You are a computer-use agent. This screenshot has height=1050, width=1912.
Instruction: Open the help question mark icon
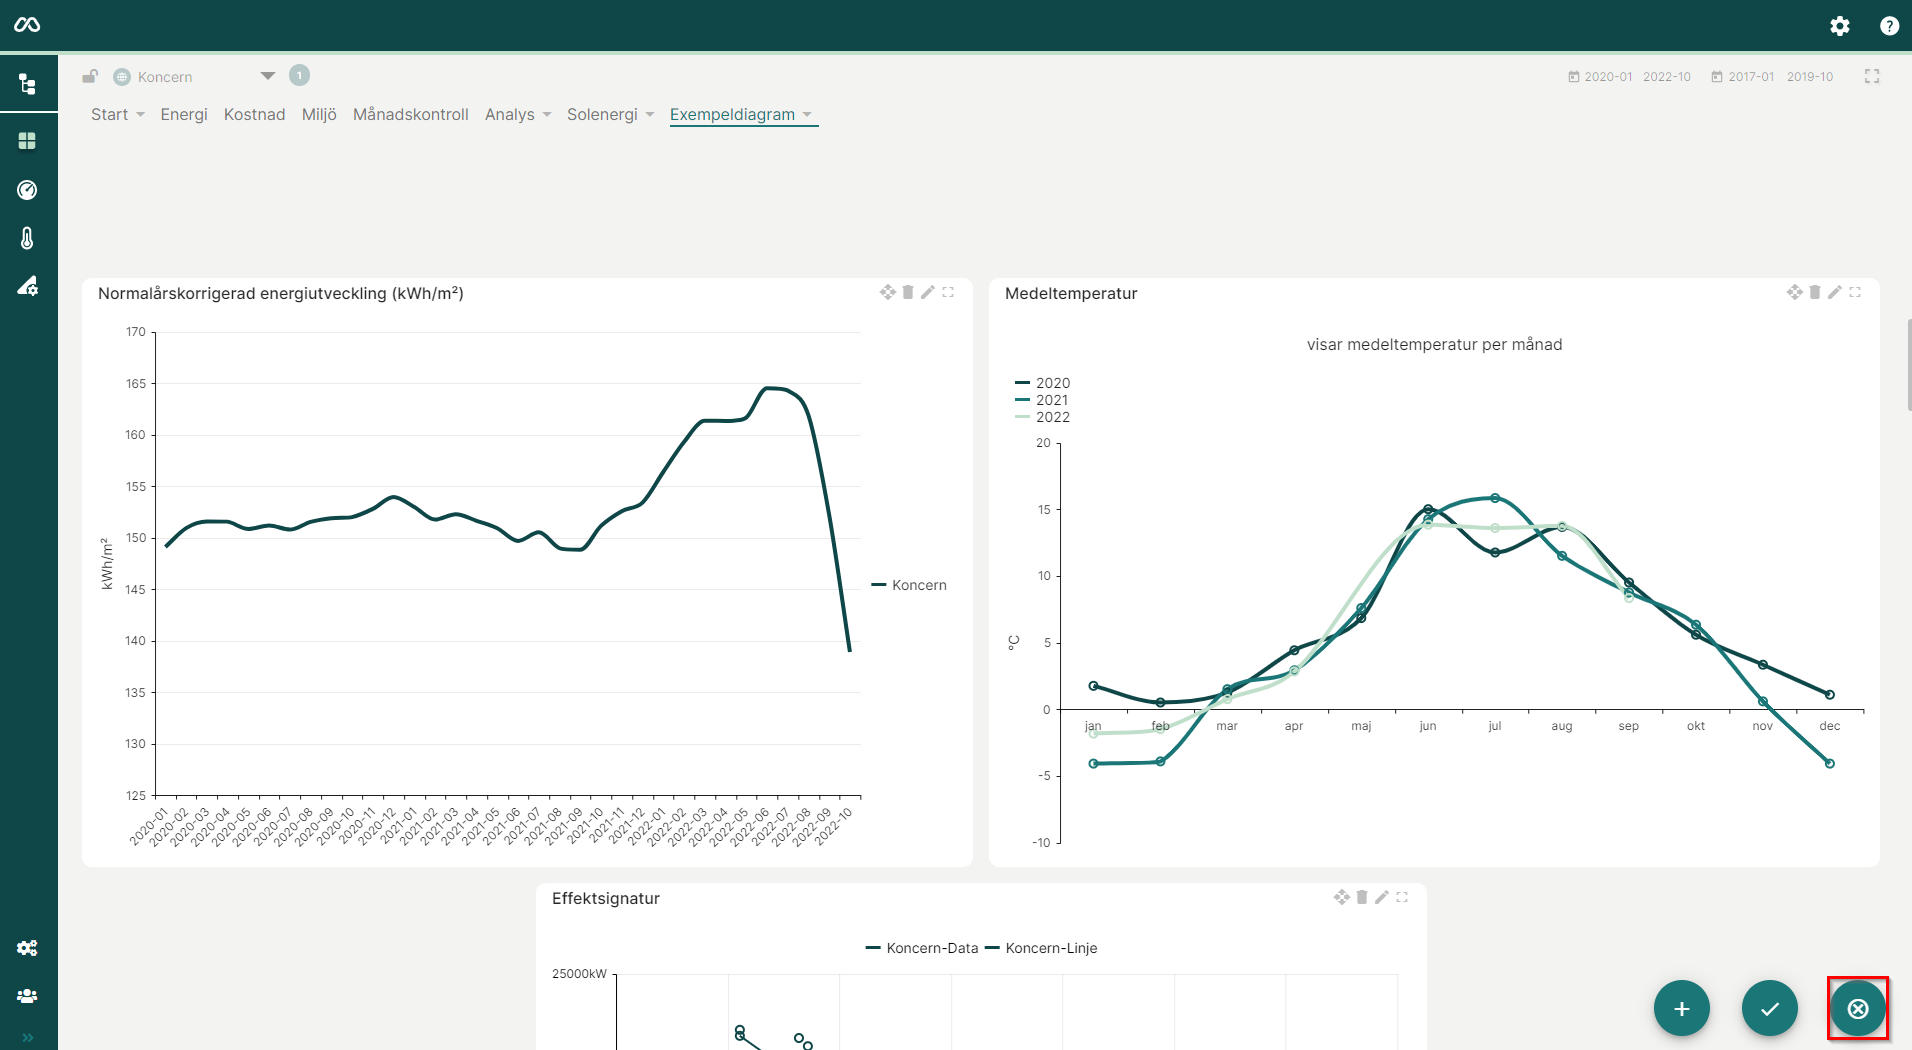1889,26
